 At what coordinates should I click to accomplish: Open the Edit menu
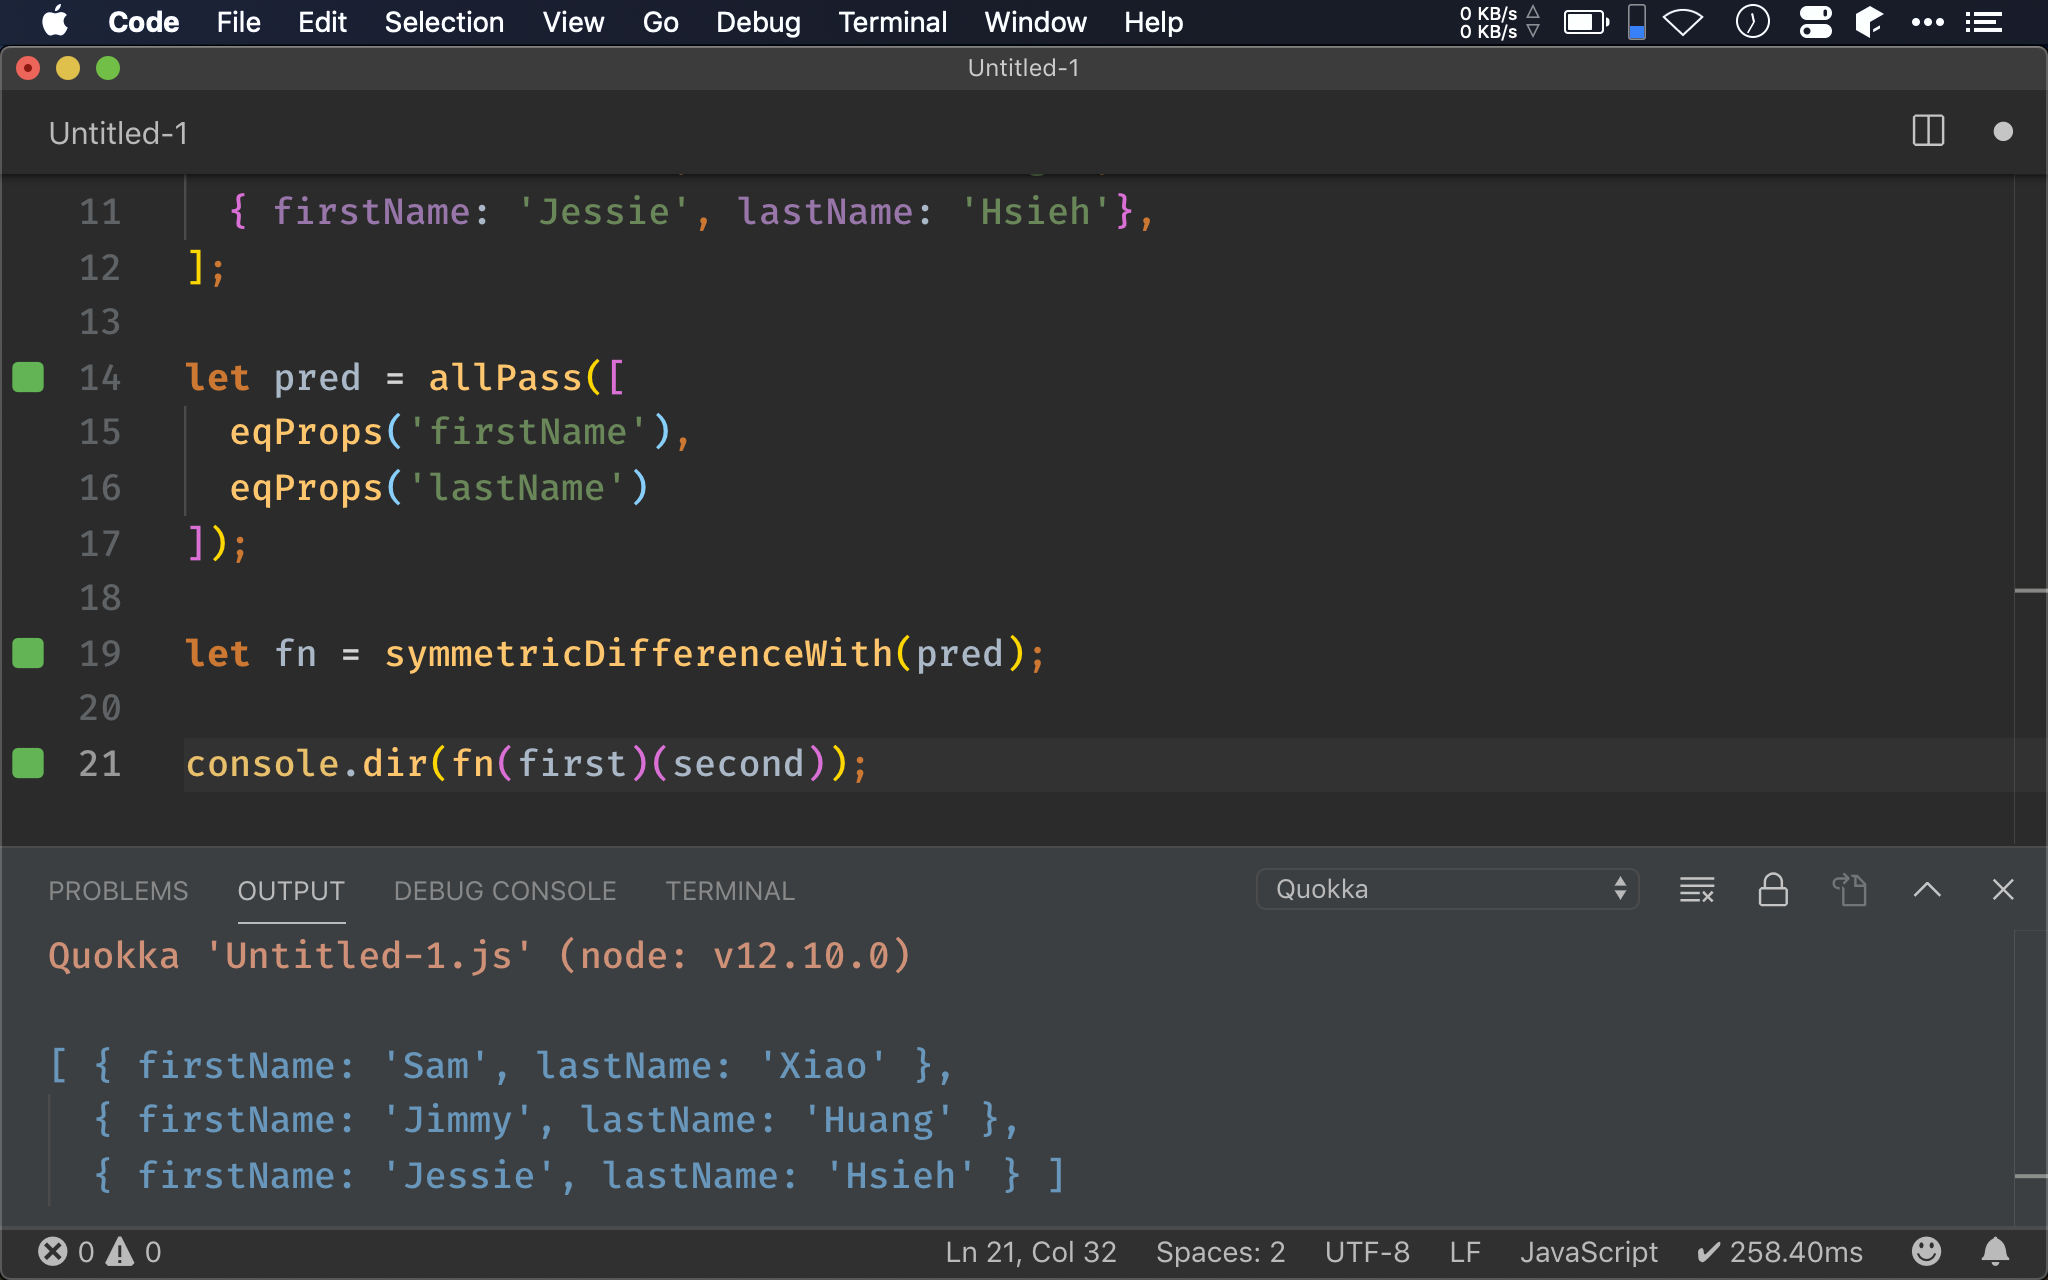click(322, 22)
